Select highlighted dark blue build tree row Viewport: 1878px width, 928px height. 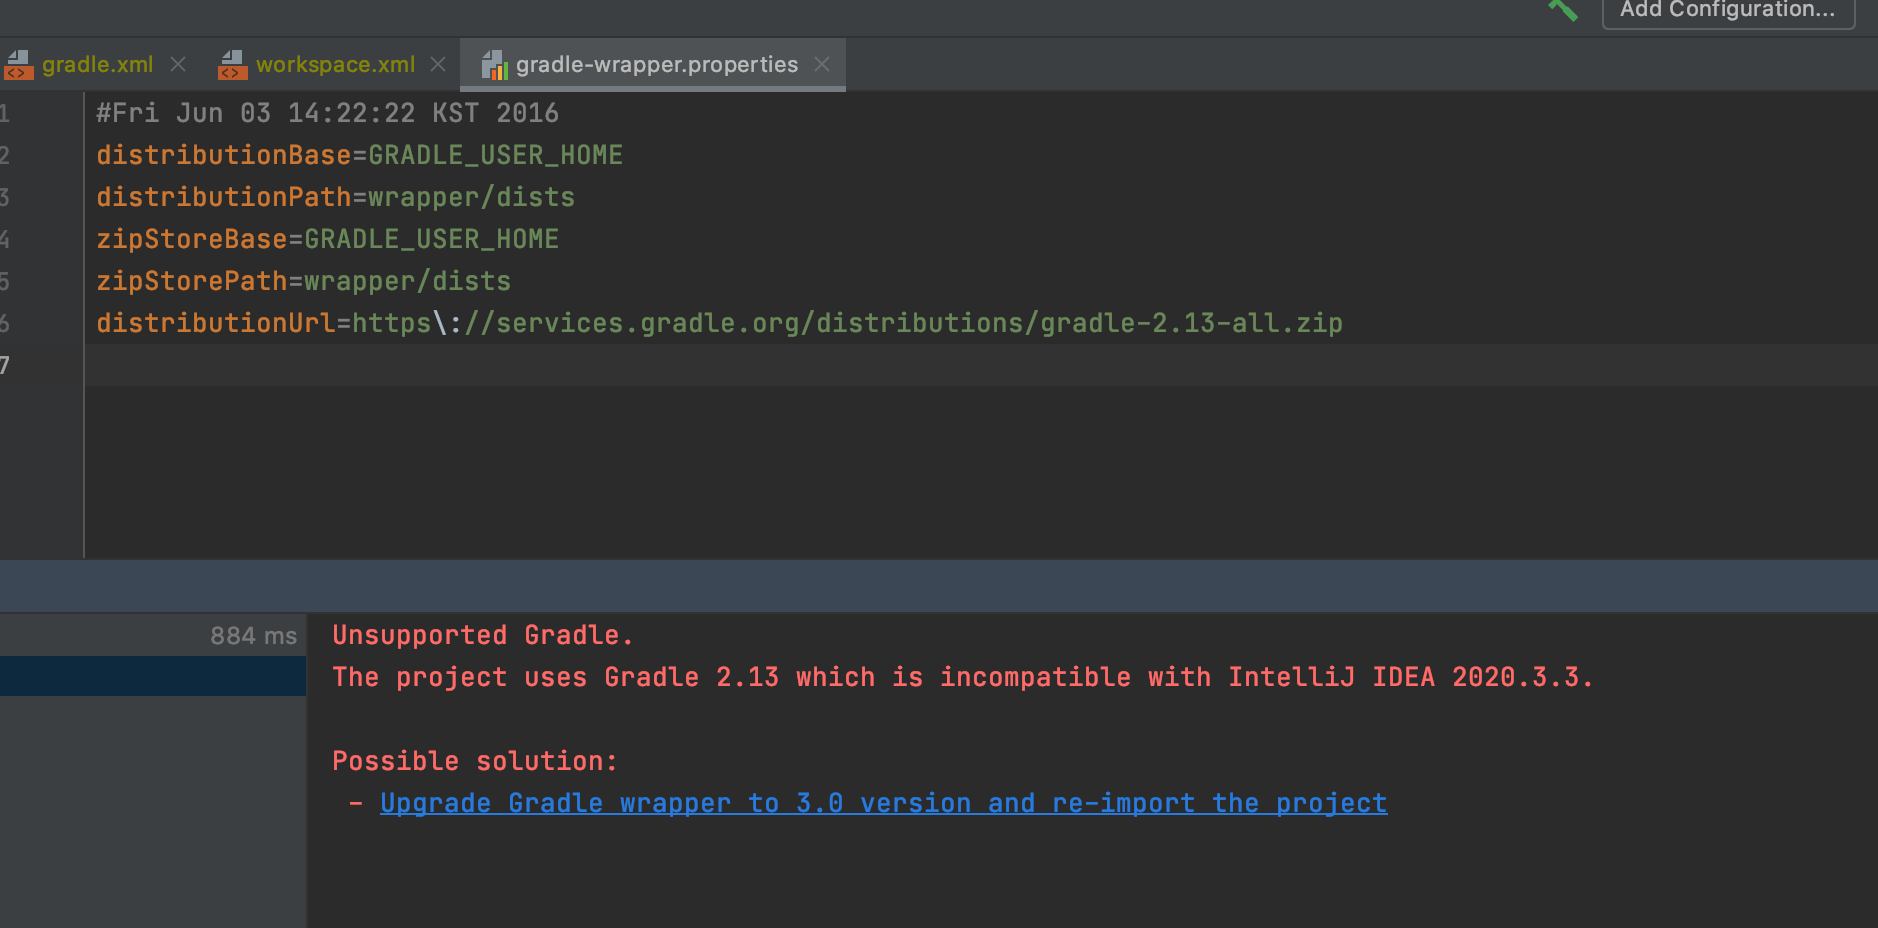pyautogui.click(x=153, y=676)
